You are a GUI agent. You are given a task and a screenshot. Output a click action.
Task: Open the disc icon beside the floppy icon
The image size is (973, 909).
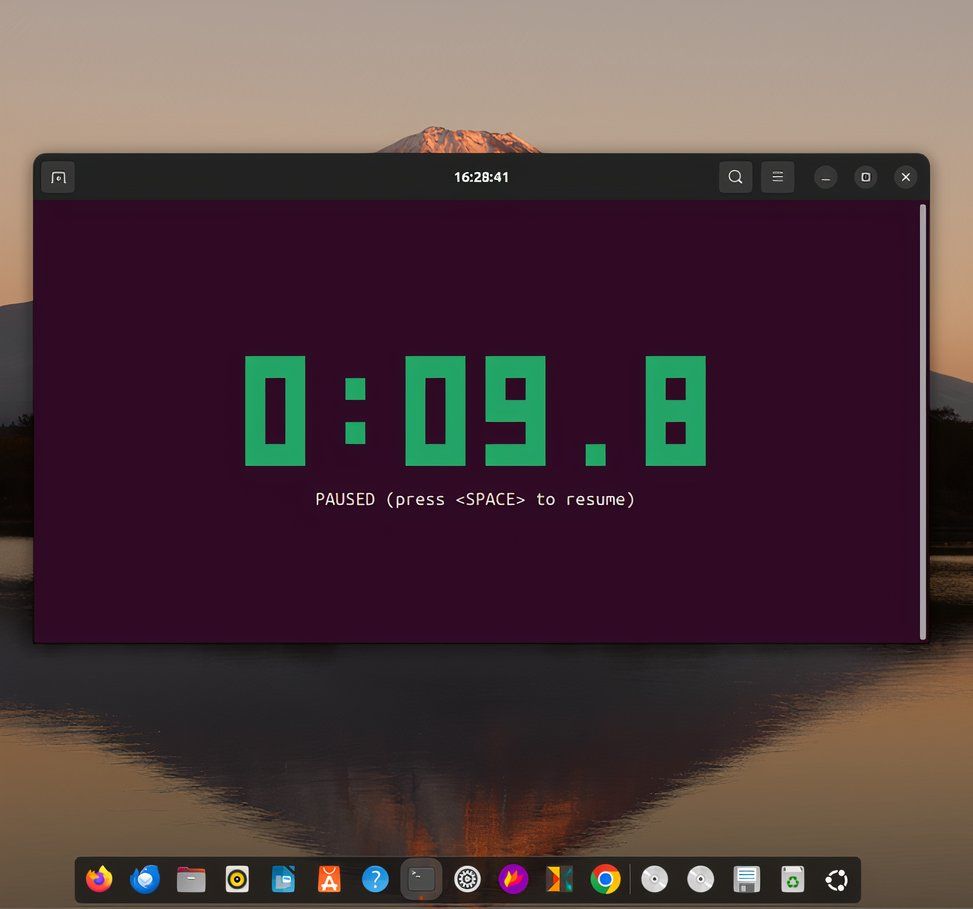[701, 880]
